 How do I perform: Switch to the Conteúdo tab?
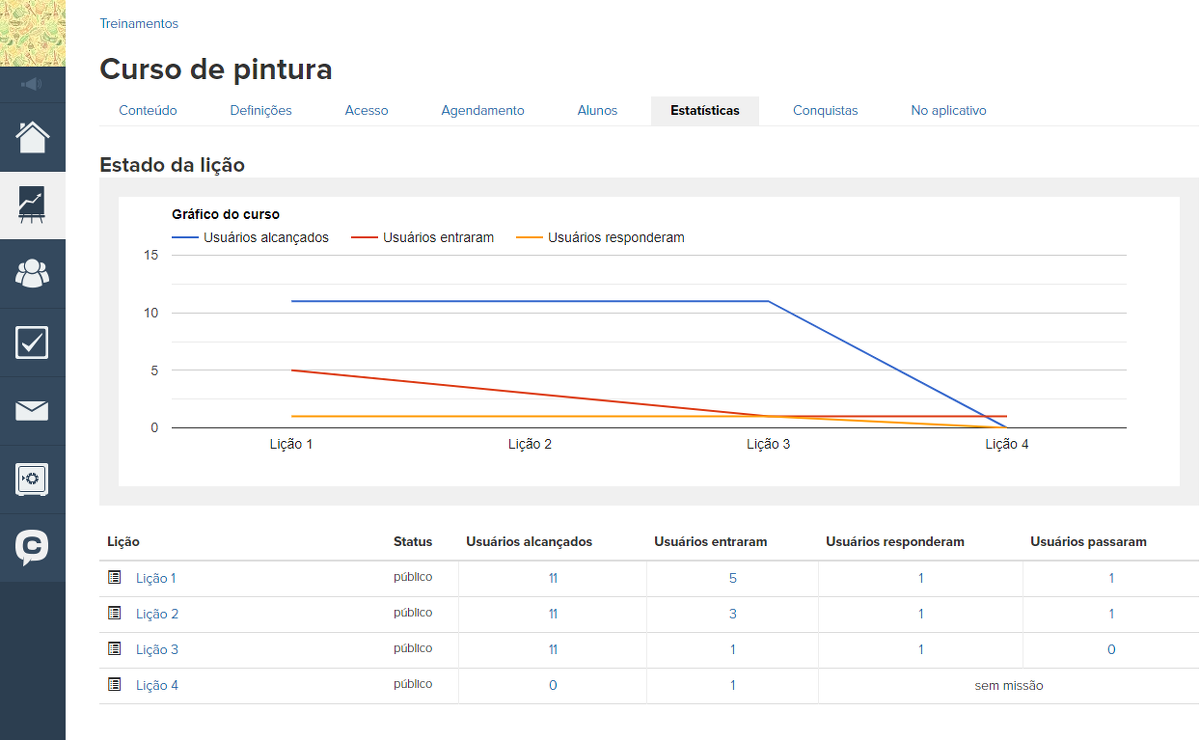click(x=148, y=111)
